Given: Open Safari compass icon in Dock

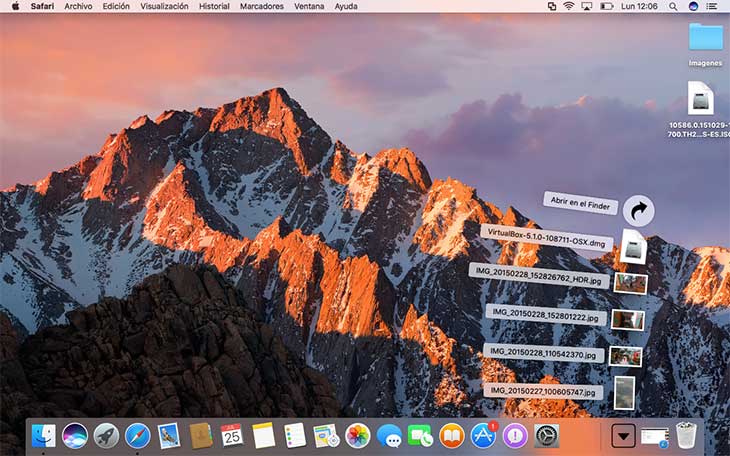Looking at the screenshot, I should [138, 436].
